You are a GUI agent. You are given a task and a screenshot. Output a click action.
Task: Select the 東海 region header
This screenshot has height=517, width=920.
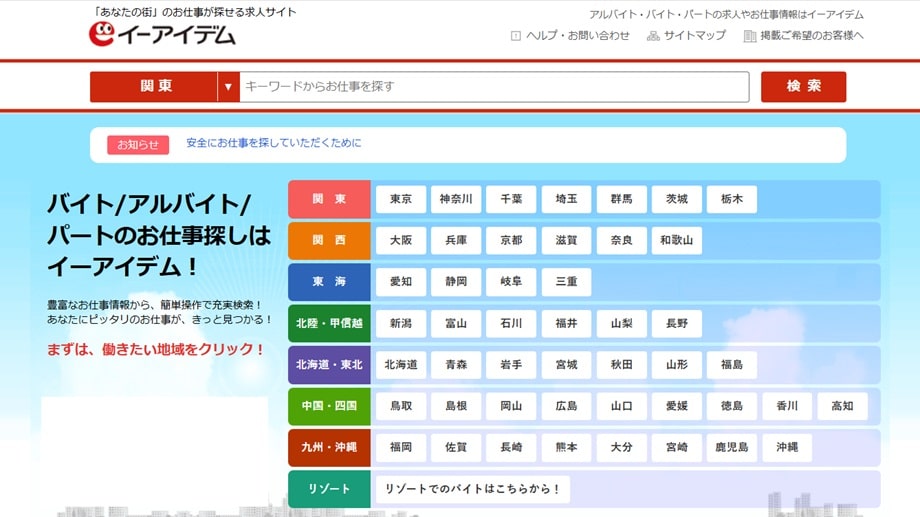coord(329,282)
